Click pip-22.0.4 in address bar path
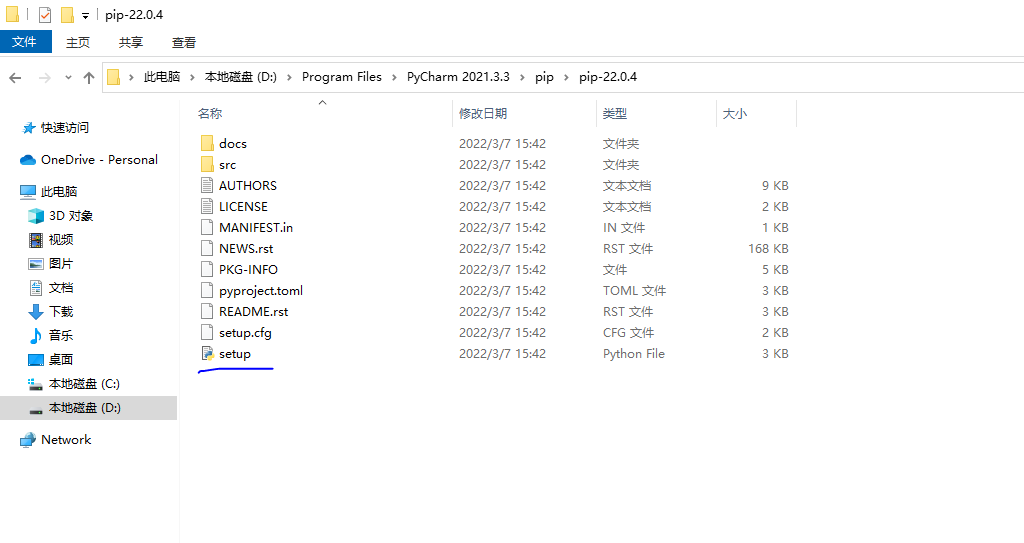 (x=607, y=77)
